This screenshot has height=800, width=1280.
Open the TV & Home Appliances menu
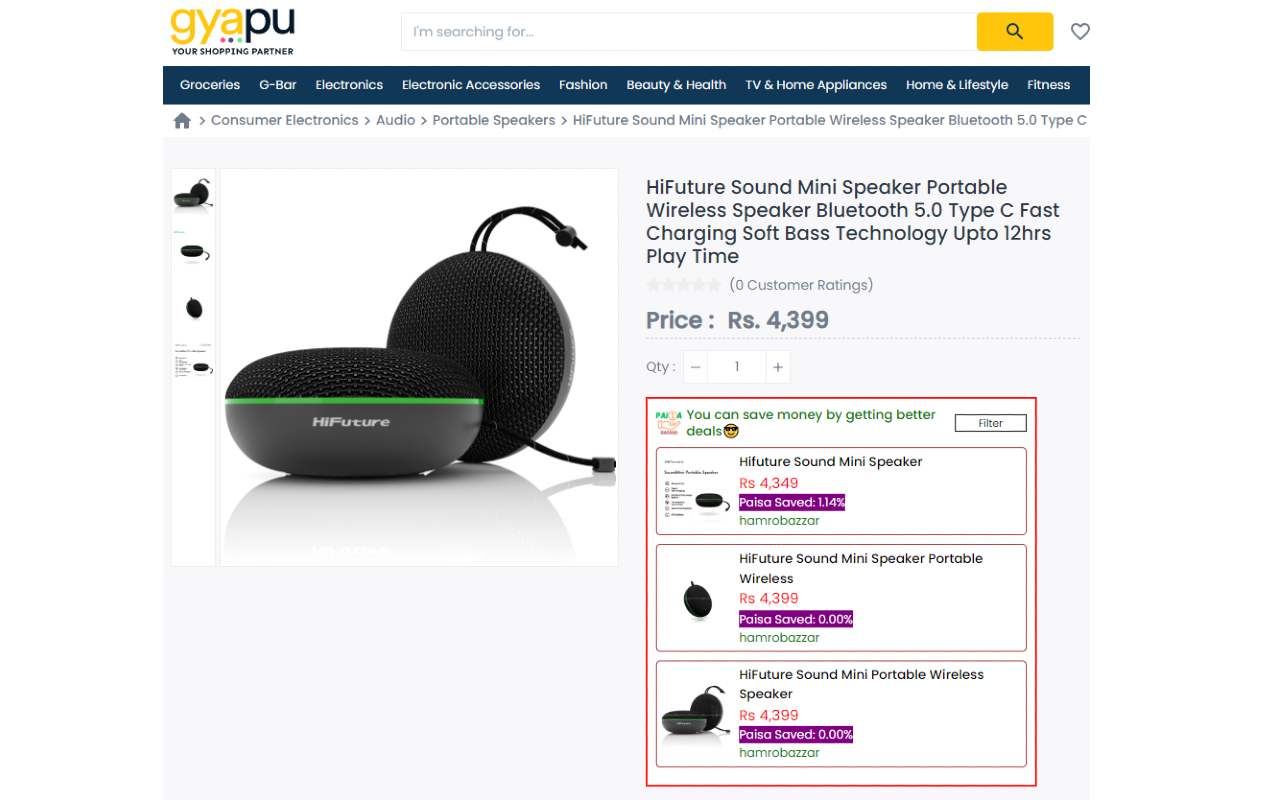pos(816,85)
